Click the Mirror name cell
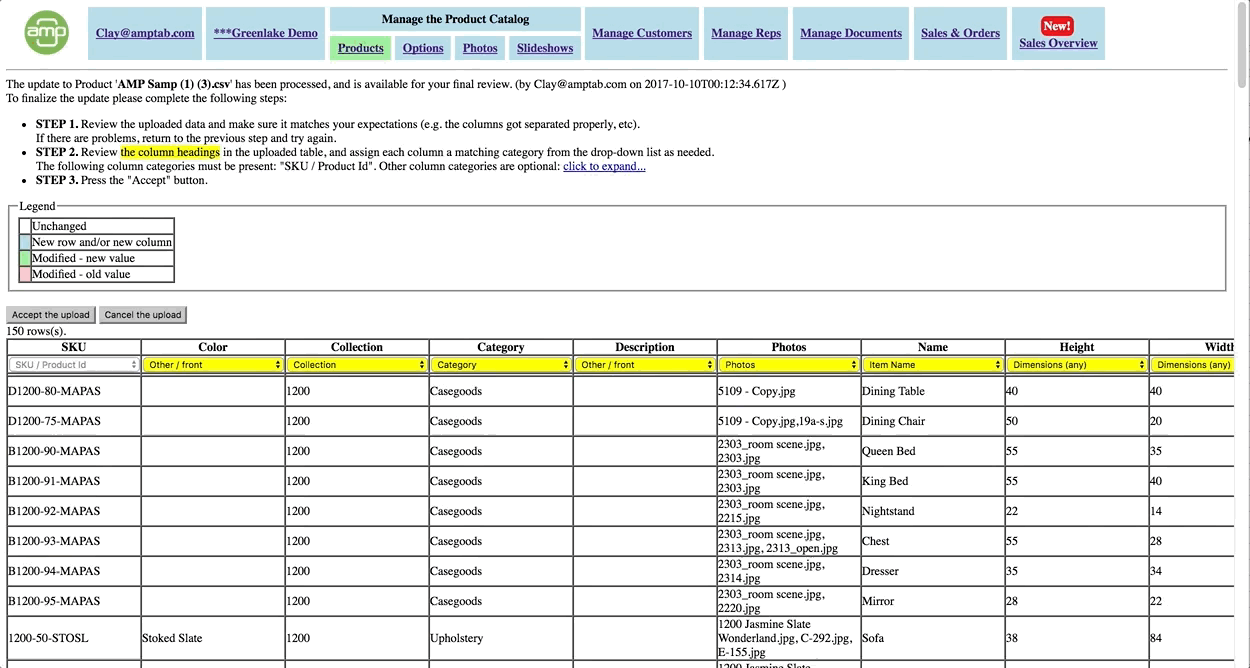Screen dimensions: 1250x668 click(933, 601)
